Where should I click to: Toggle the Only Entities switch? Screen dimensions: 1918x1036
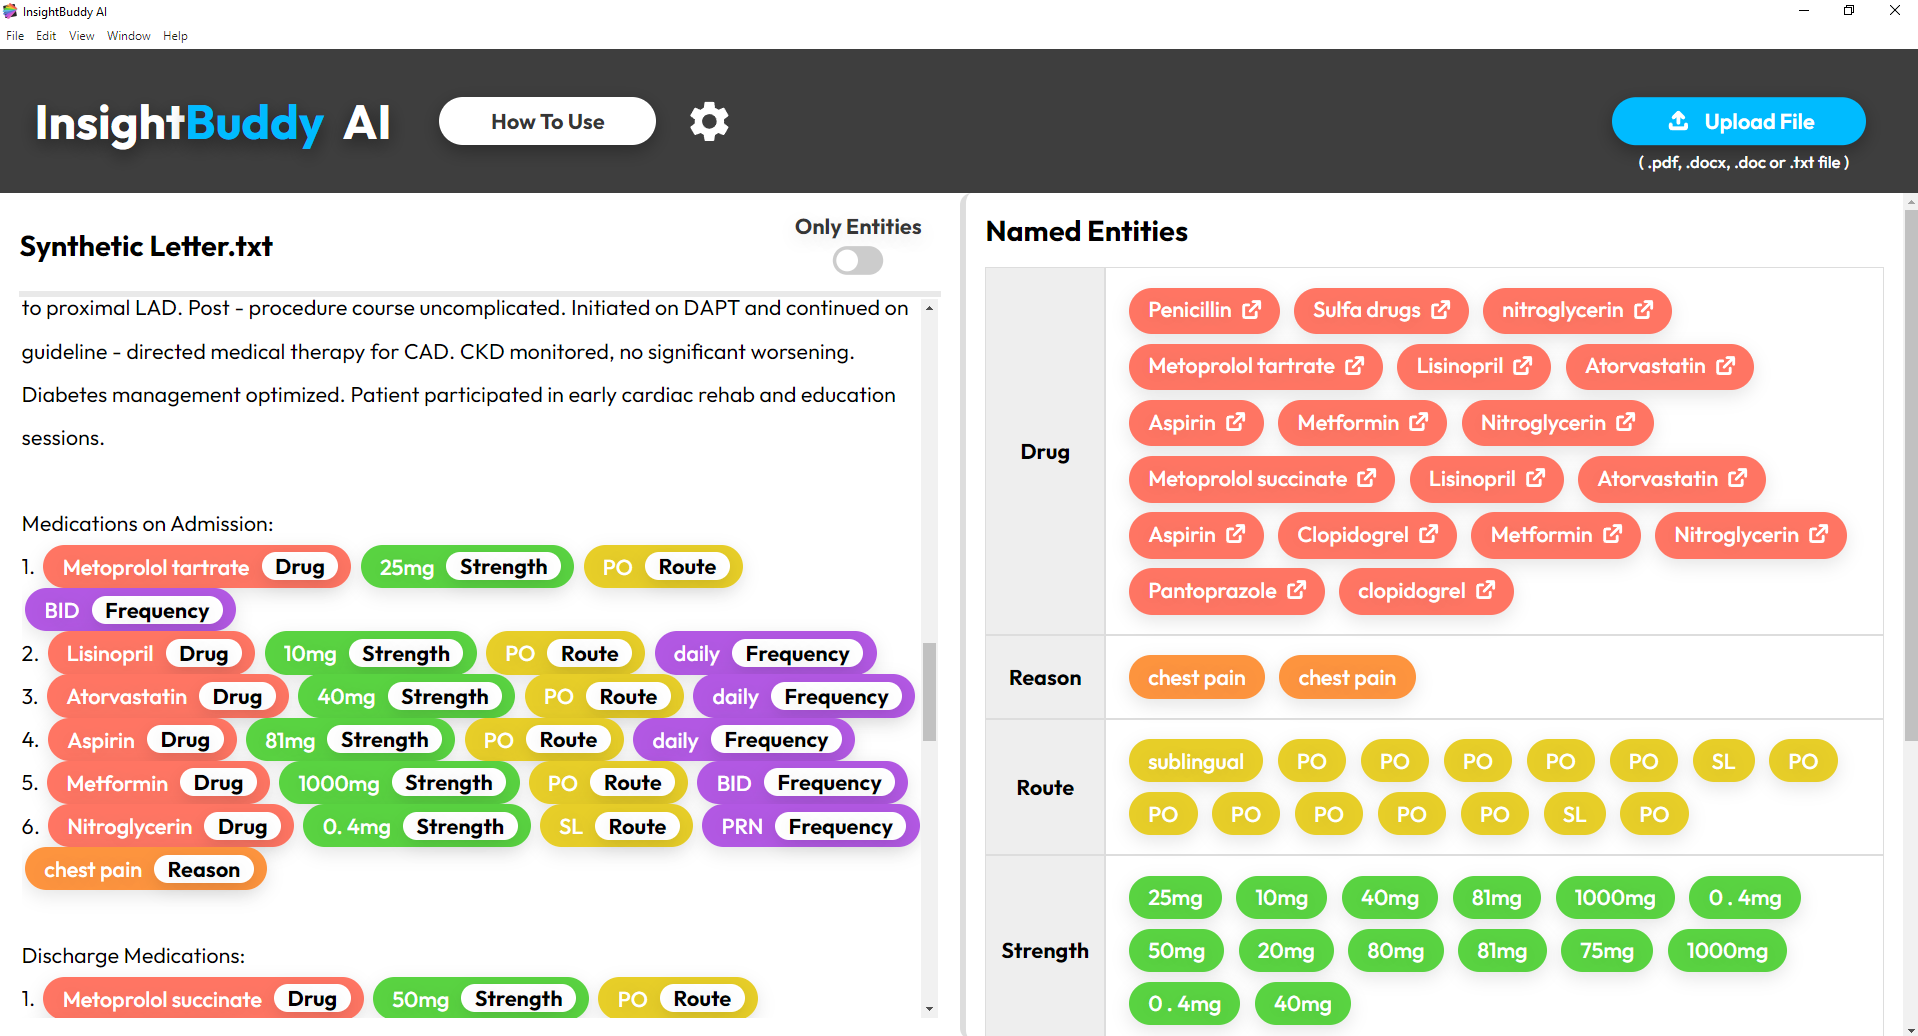click(858, 261)
